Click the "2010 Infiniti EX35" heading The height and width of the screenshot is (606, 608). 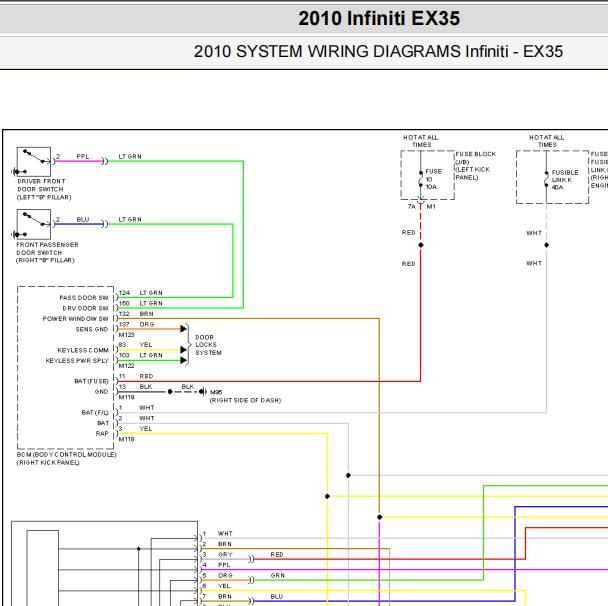[379, 18]
